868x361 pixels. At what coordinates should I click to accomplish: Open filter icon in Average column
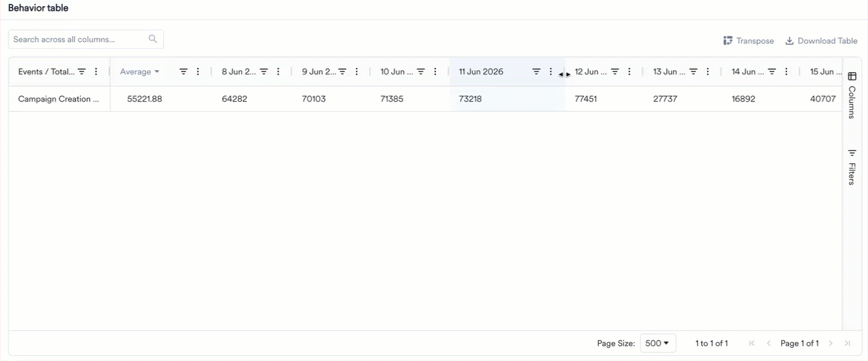[184, 71]
